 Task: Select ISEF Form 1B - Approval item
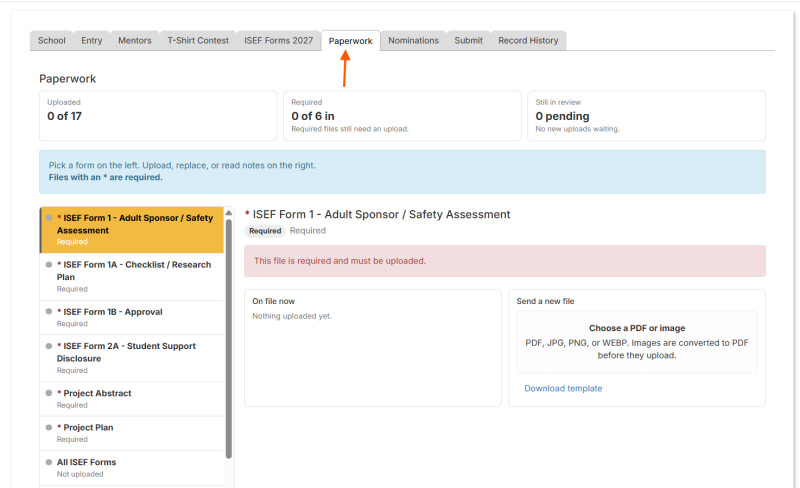click(132, 318)
